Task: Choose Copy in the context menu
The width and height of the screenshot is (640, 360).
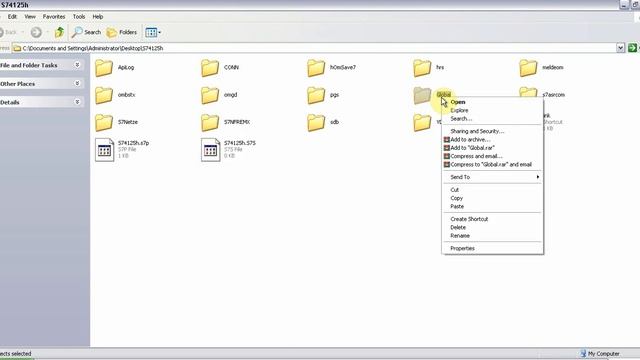Action: (x=492, y=198)
